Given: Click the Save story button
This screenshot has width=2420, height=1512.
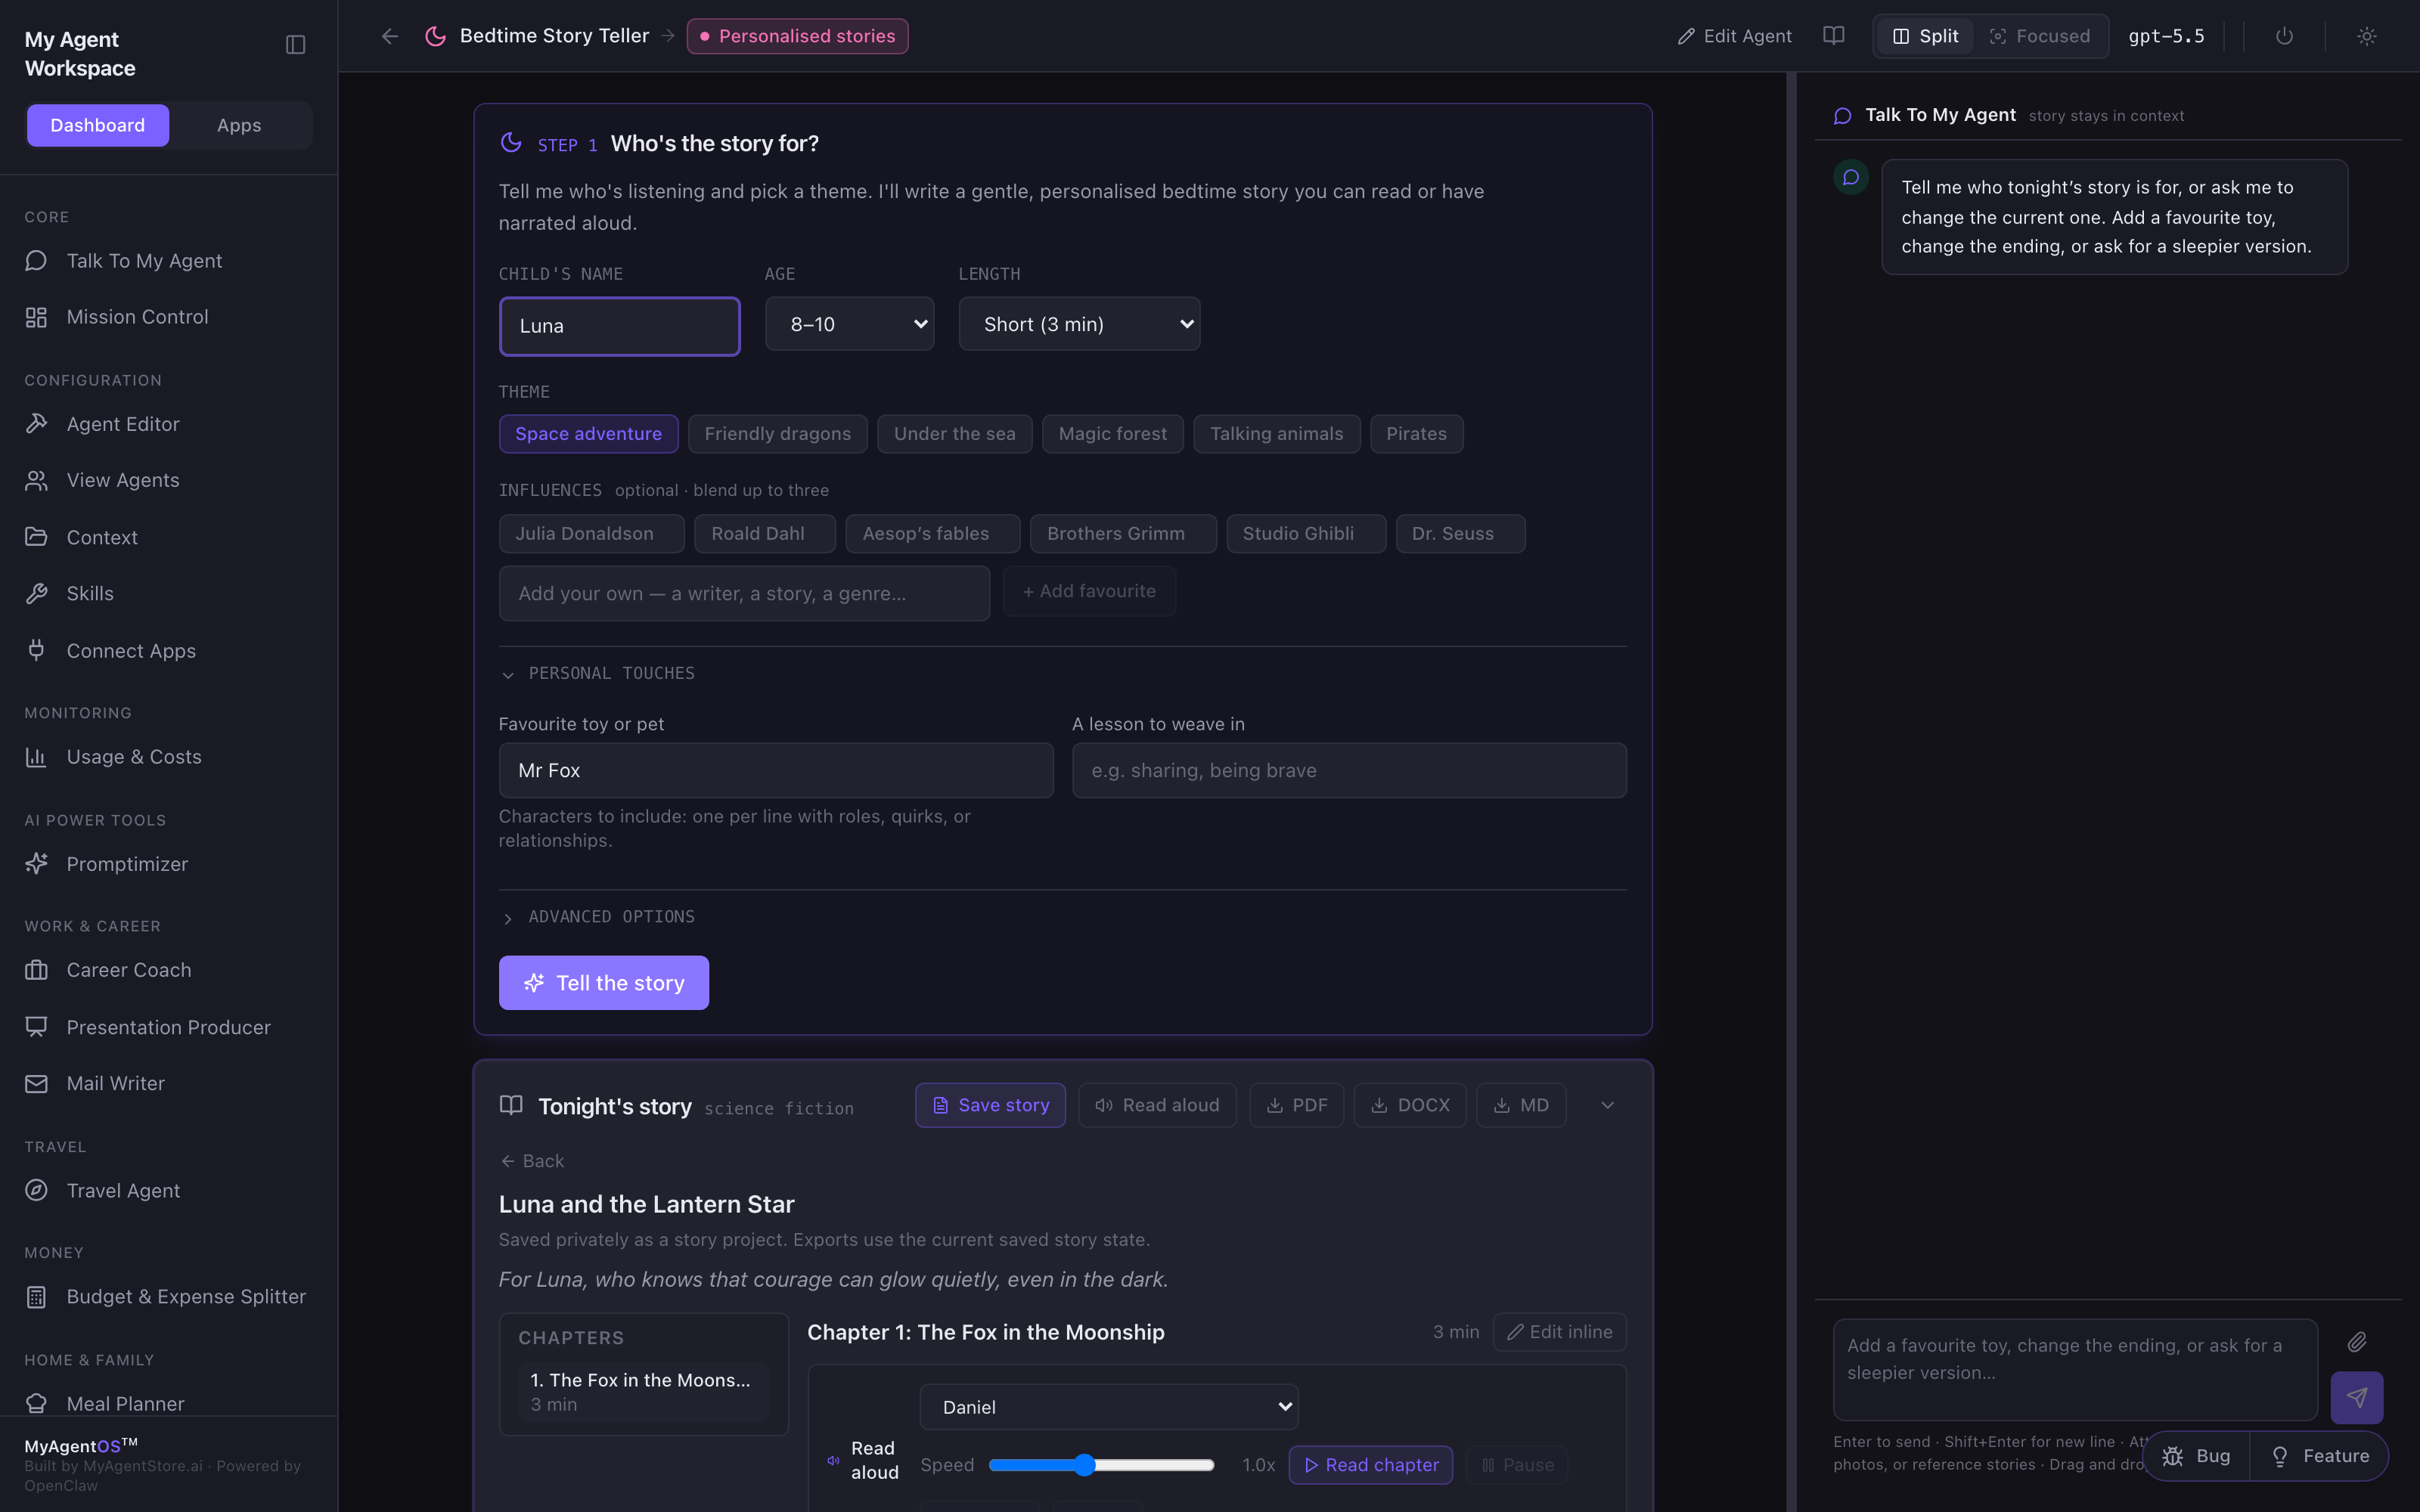Looking at the screenshot, I should tap(989, 1105).
